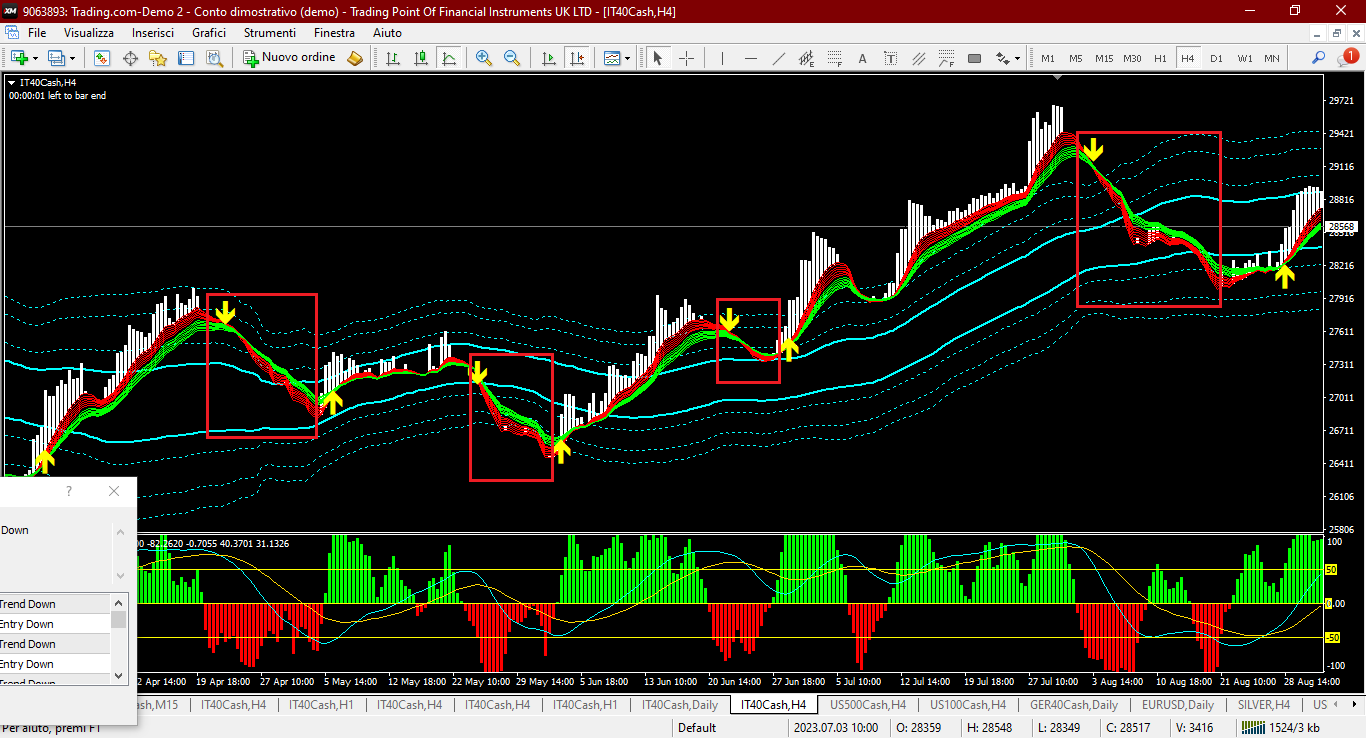
Task: Open the new chart dropdown arrow
Action: click(35, 59)
